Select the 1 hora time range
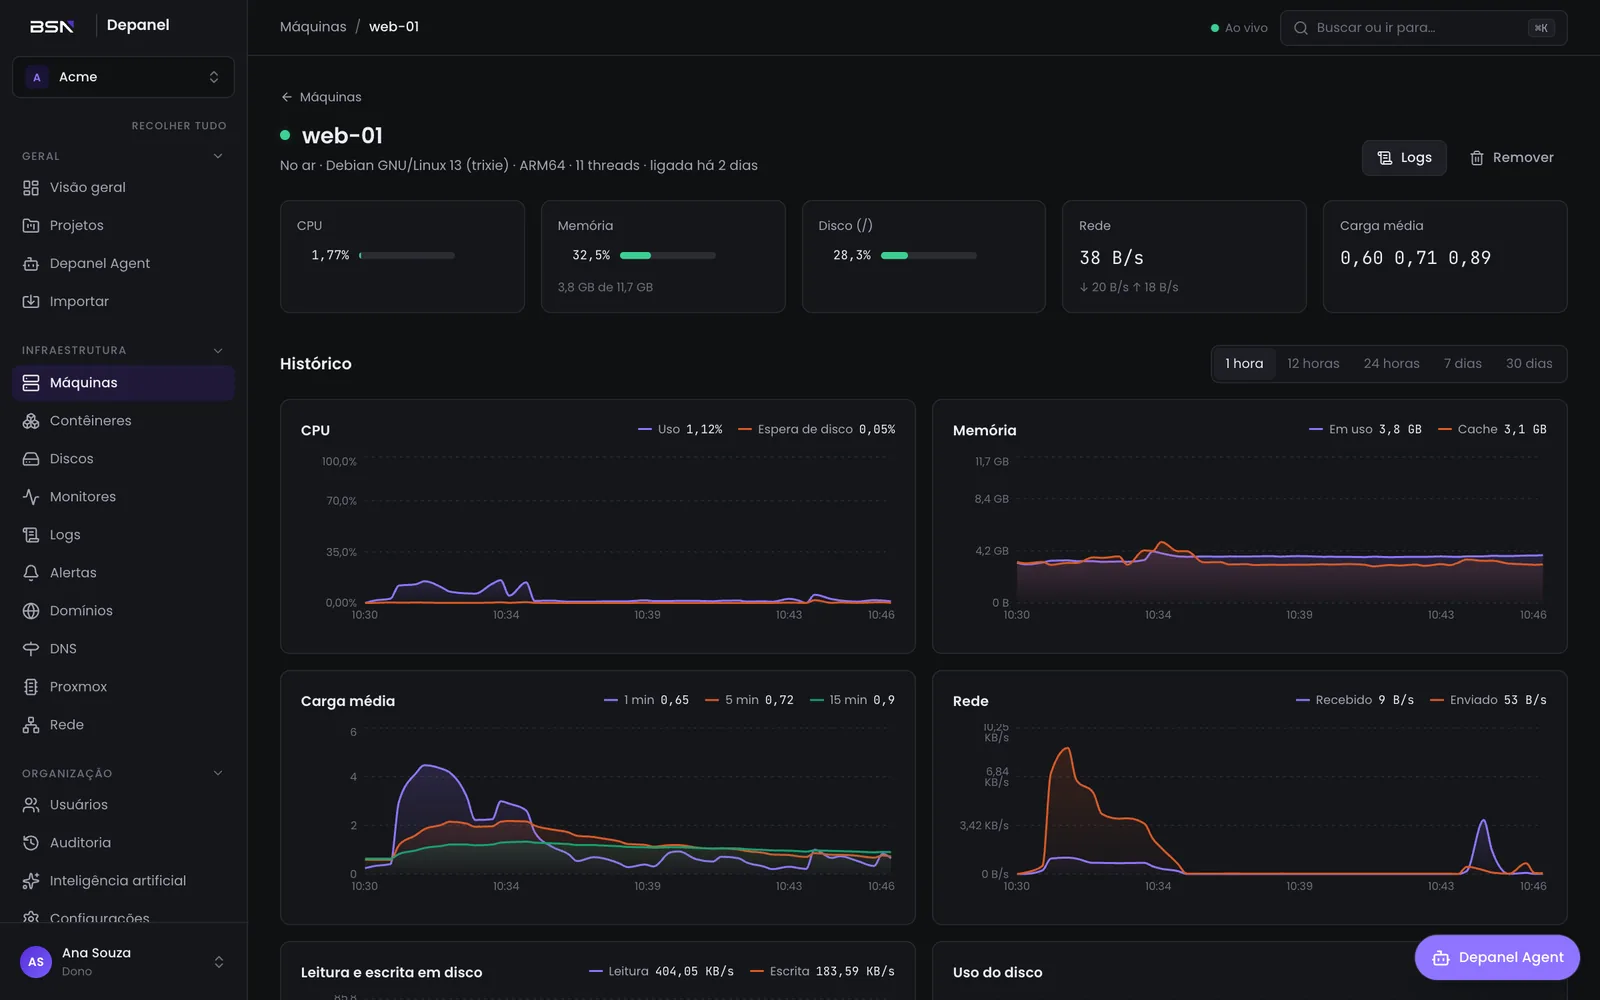Image resolution: width=1600 pixels, height=1000 pixels. click(x=1244, y=364)
